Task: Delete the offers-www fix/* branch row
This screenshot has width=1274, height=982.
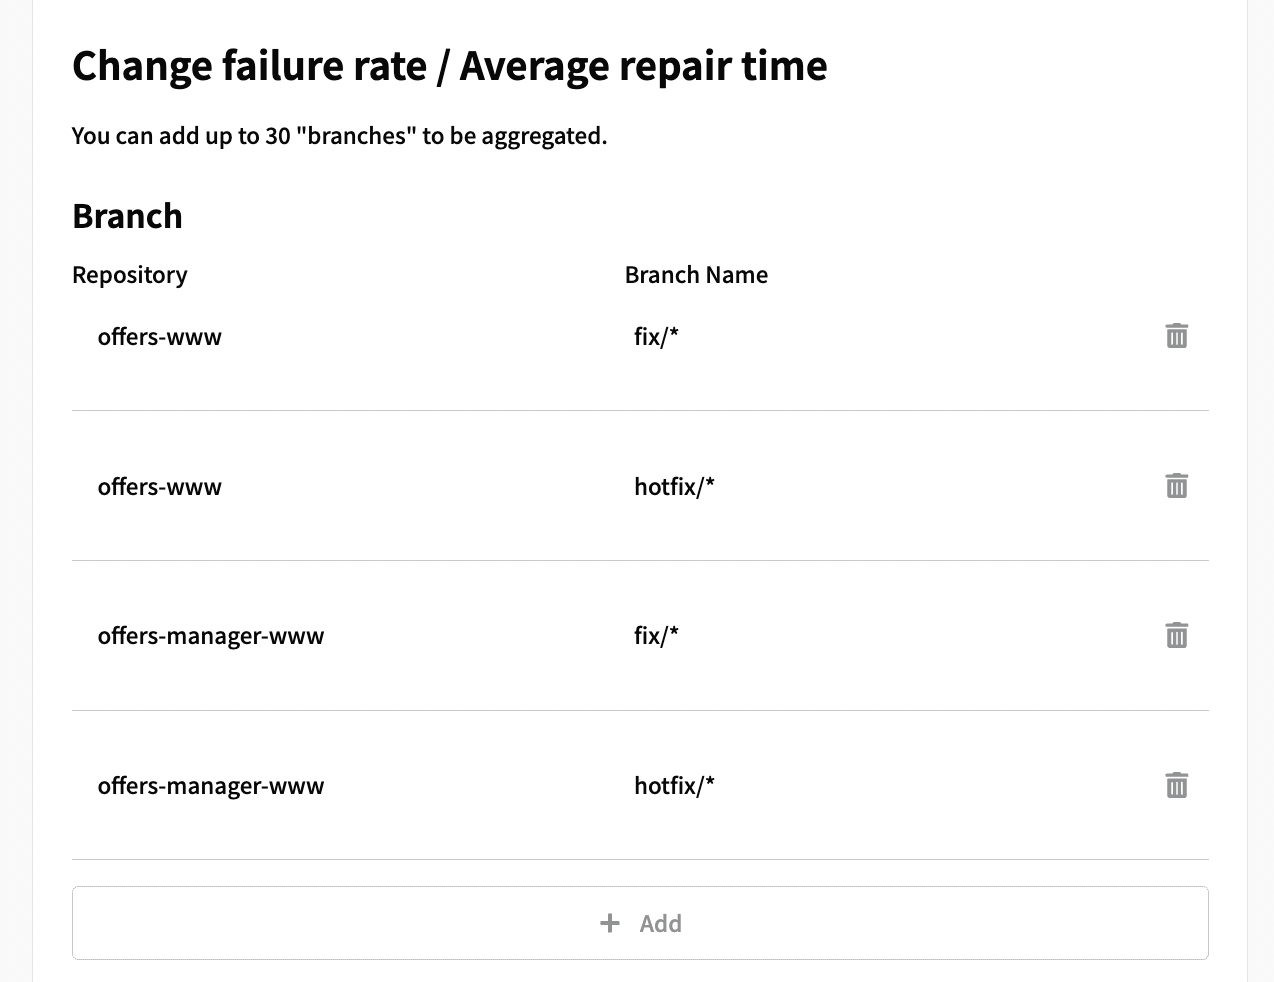Action: coord(1177,336)
